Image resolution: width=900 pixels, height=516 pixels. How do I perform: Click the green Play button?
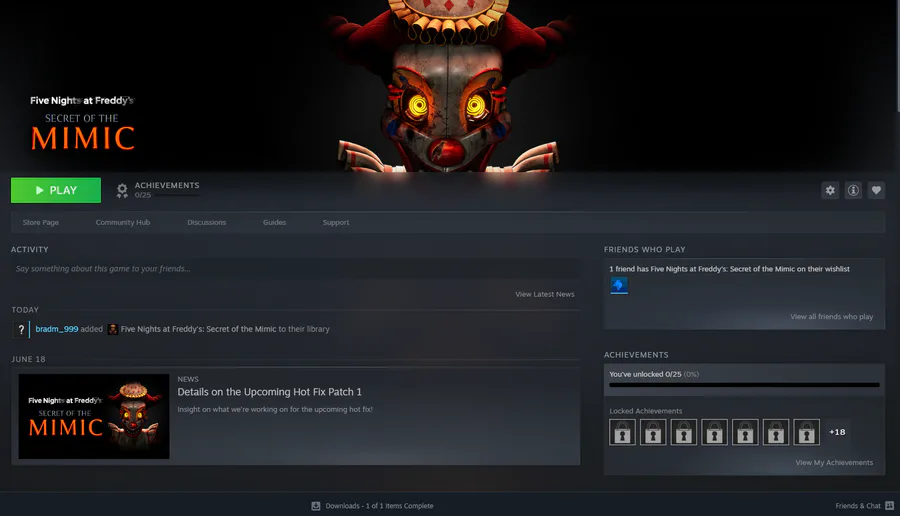(x=56, y=190)
